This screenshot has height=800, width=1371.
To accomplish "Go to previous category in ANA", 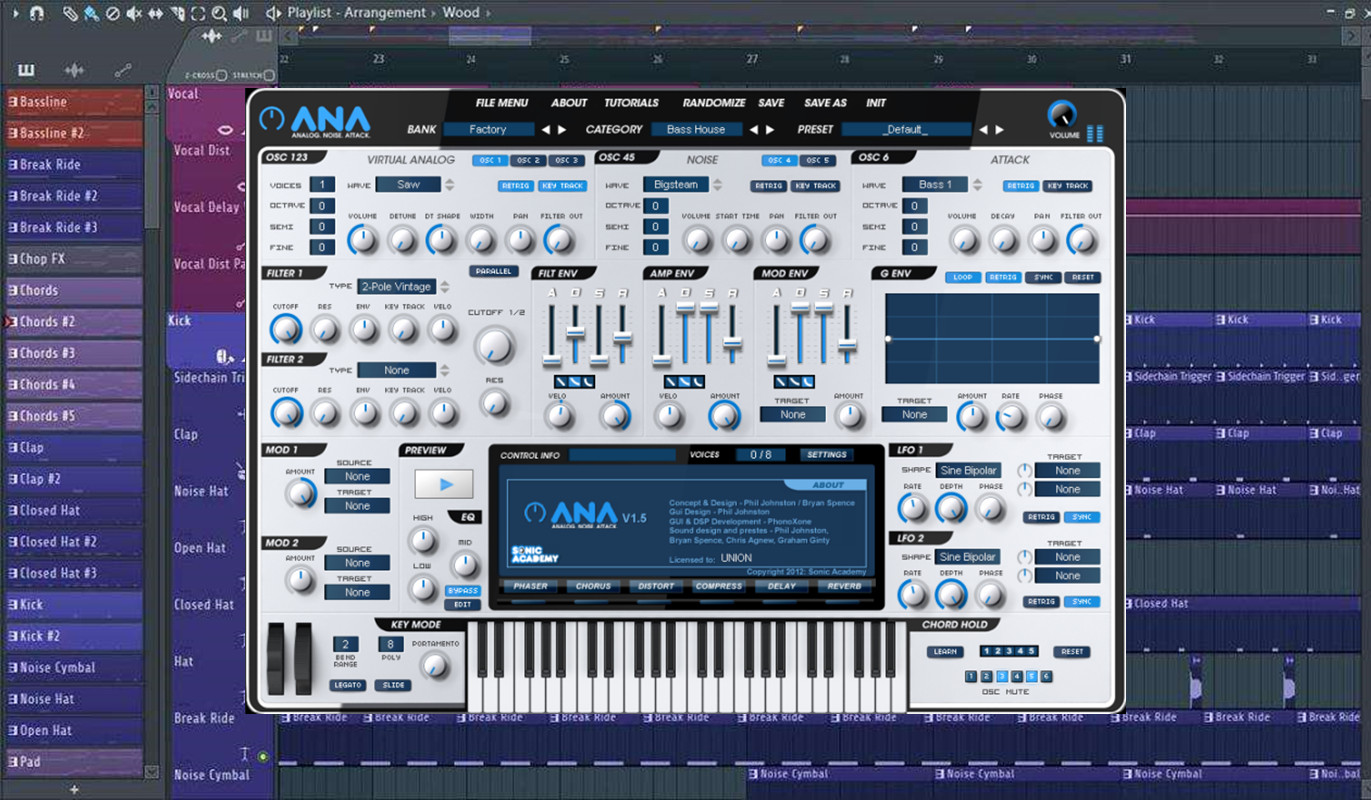I will coord(753,129).
